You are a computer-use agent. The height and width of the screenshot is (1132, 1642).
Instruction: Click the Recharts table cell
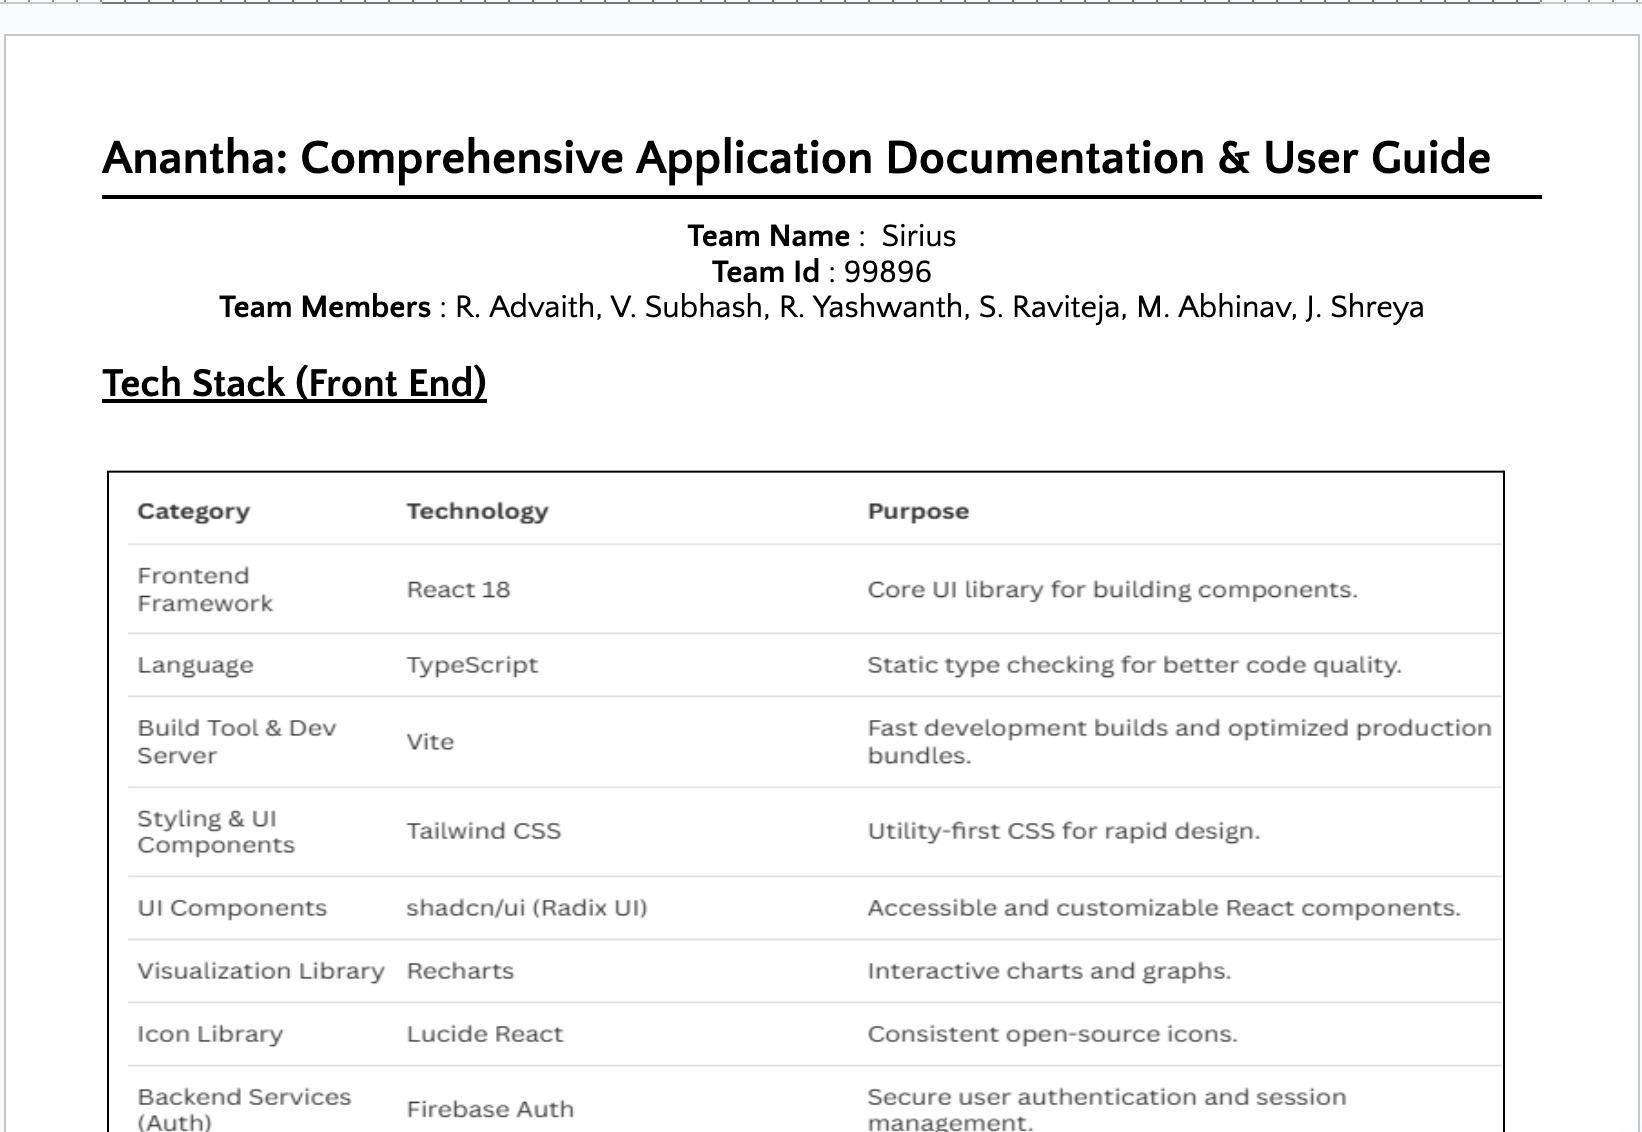459,971
